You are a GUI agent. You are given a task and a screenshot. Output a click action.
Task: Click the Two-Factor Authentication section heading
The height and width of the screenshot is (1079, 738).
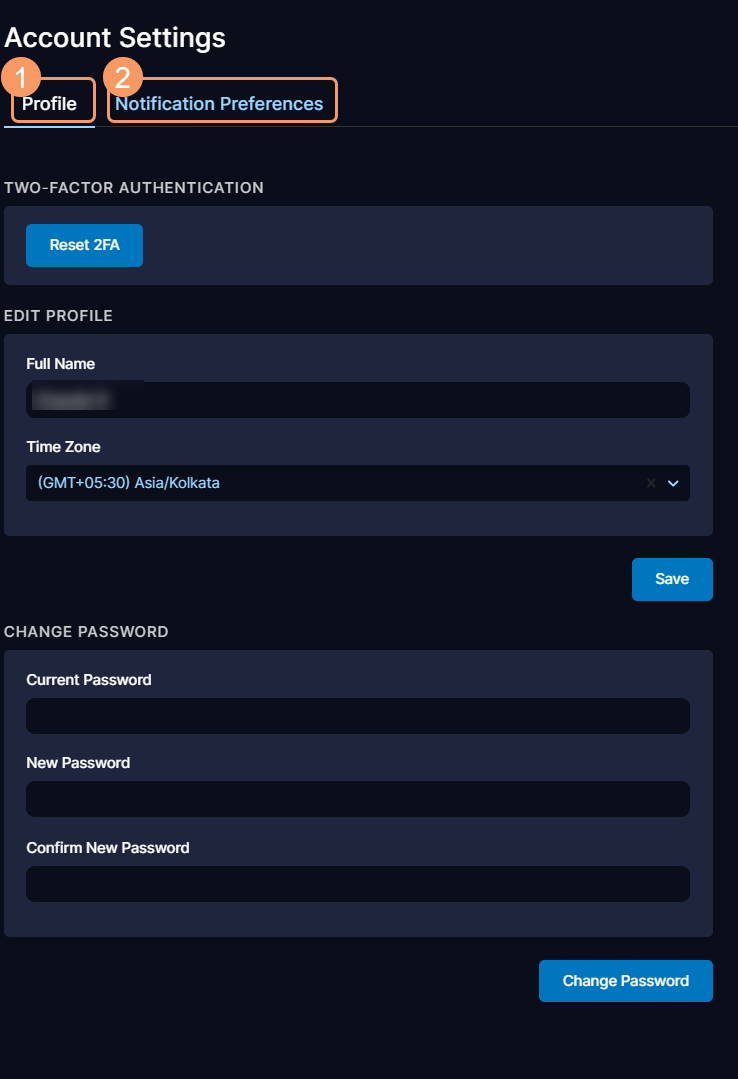[x=134, y=187]
